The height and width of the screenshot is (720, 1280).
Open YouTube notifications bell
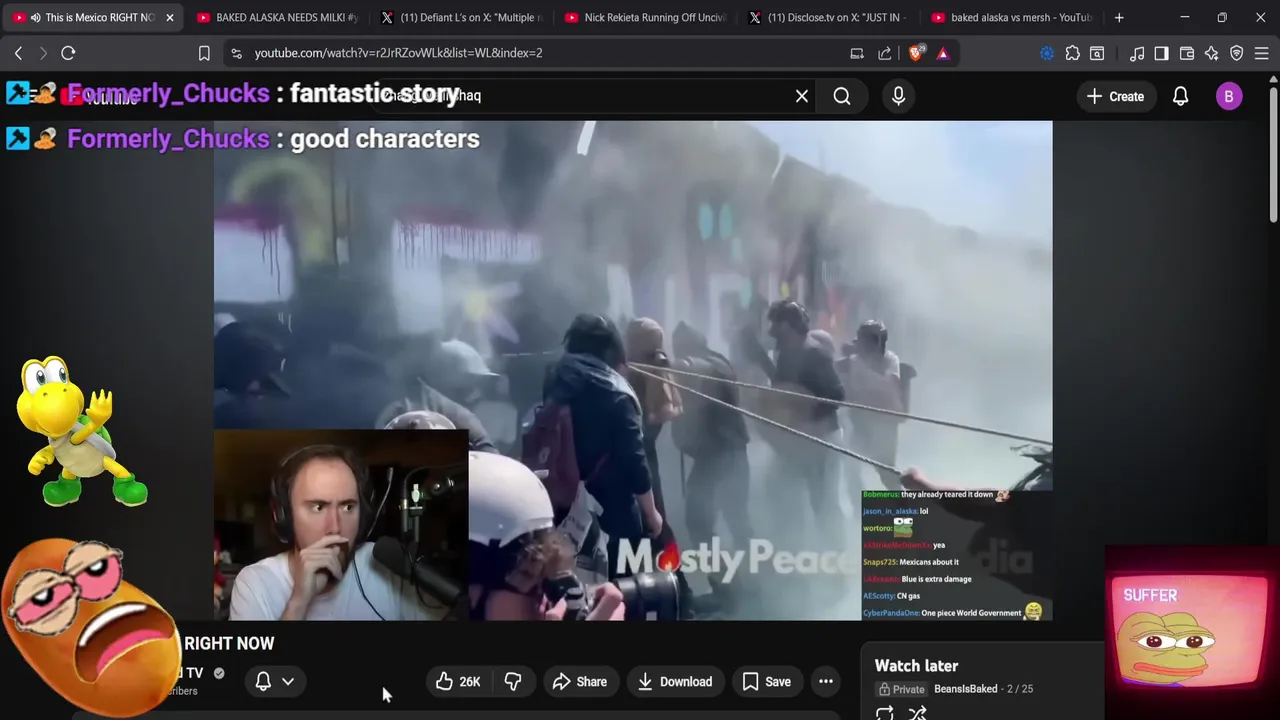pyautogui.click(x=1180, y=96)
